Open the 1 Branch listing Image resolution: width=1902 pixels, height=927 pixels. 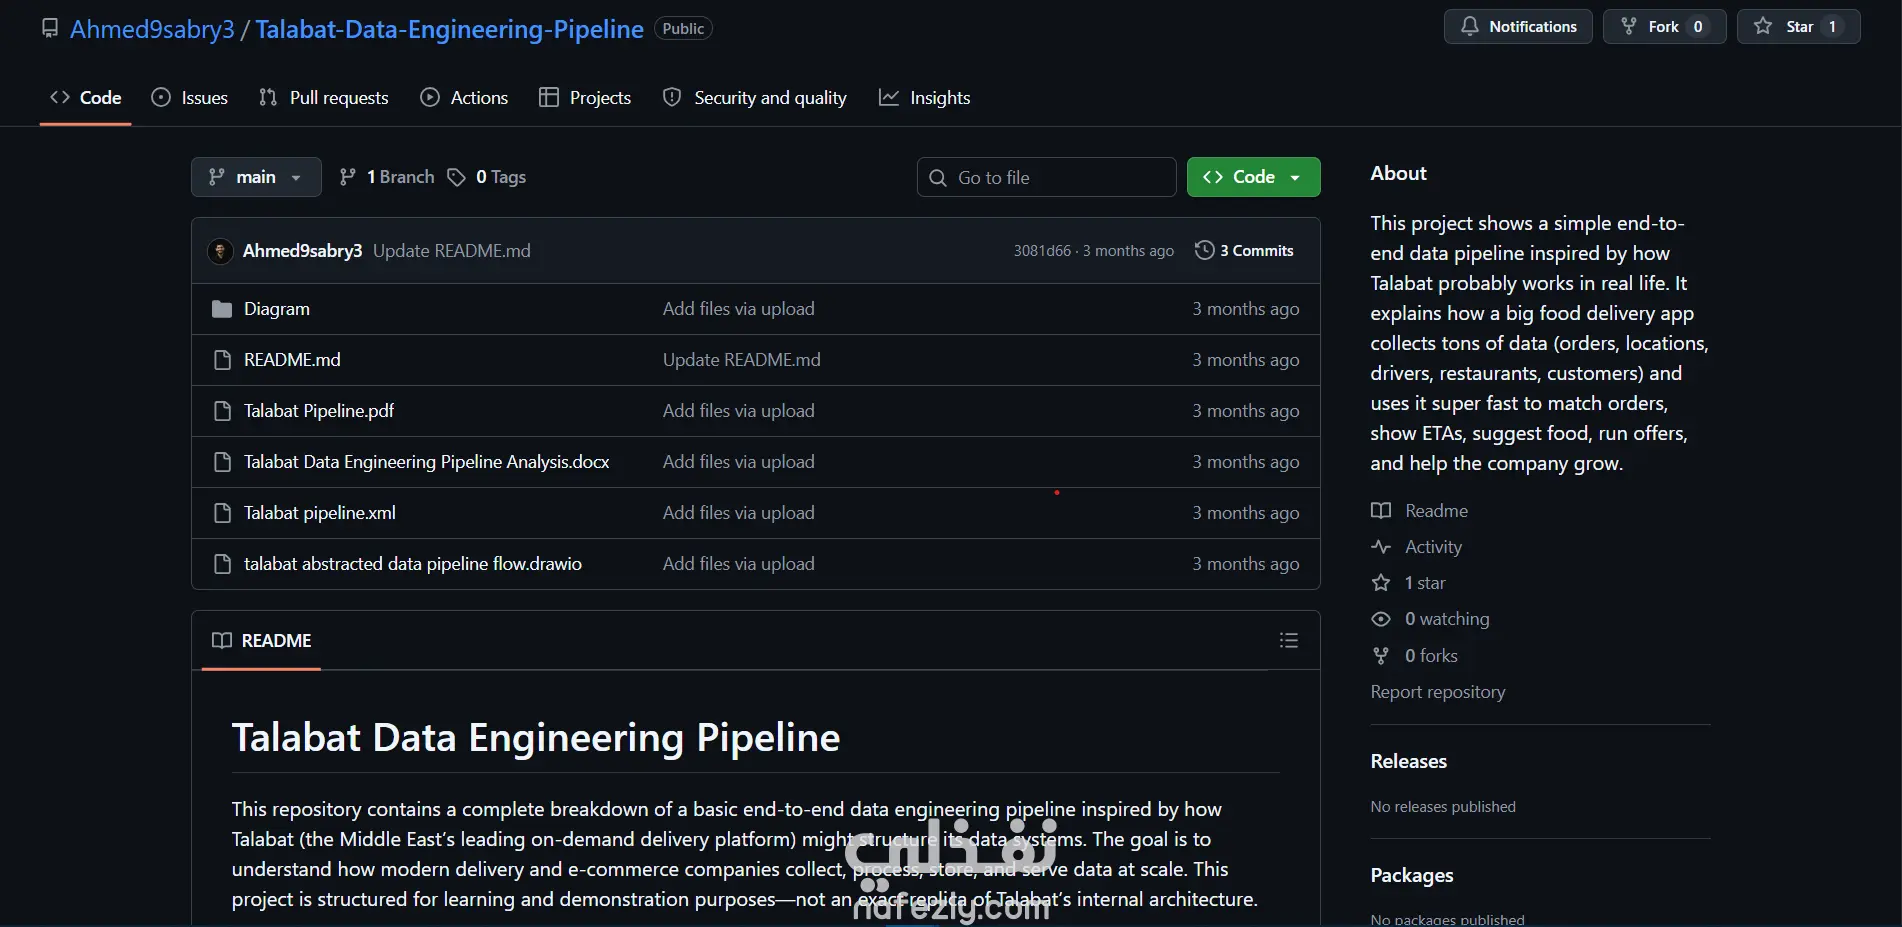click(x=399, y=177)
